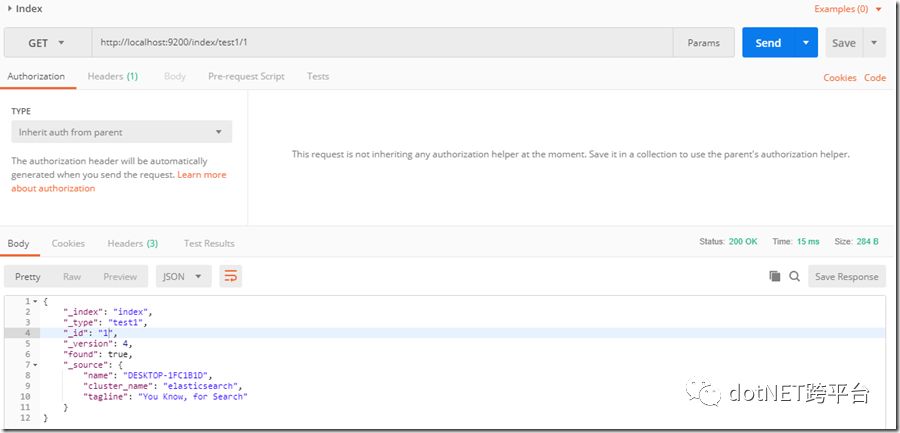Open the Params editor
The height and width of the screenshot is (433, 900).
[703, 43]
